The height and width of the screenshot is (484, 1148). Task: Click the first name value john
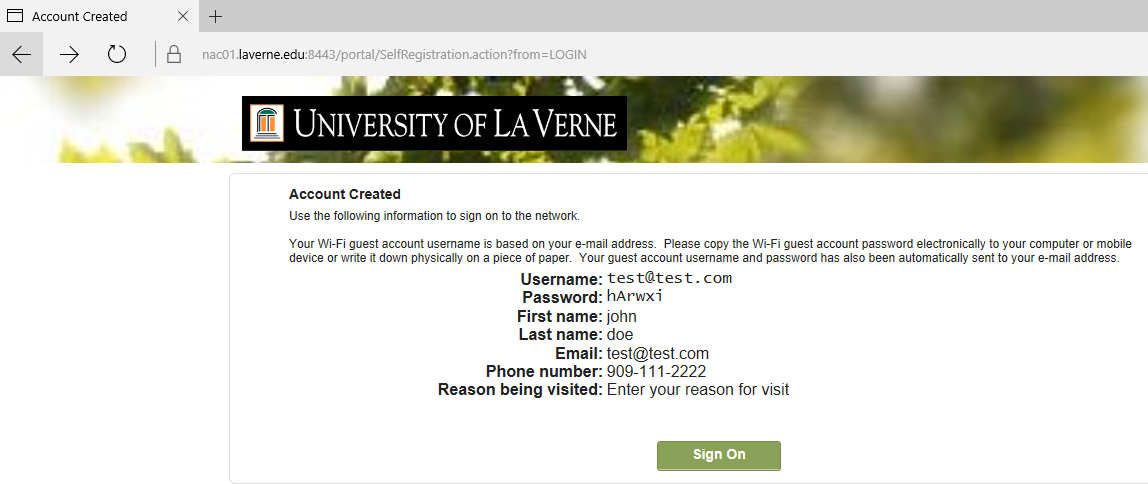[x=622, y=317]
